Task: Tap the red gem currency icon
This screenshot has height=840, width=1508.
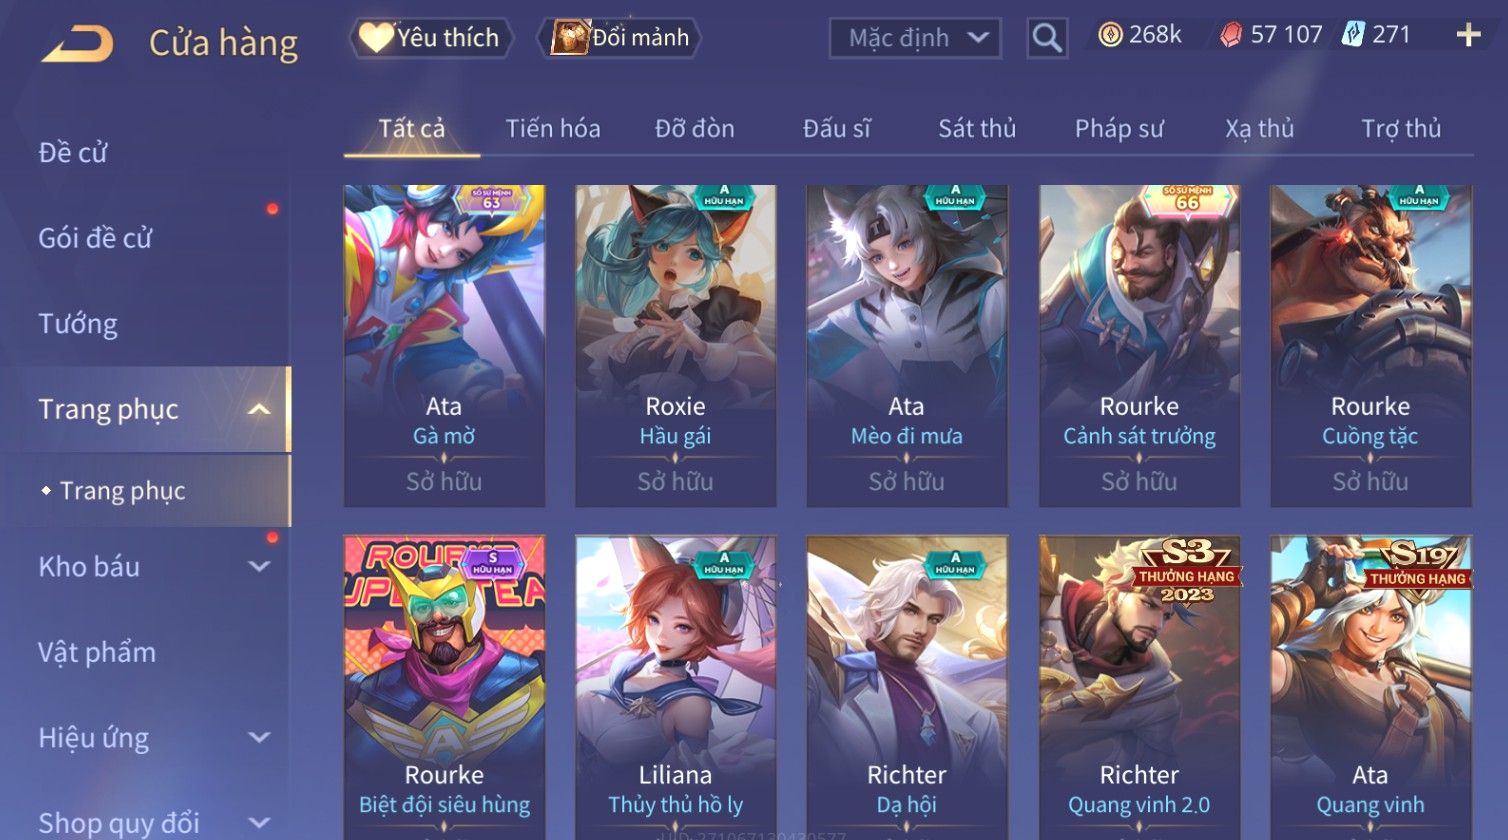Action: 1231,36
